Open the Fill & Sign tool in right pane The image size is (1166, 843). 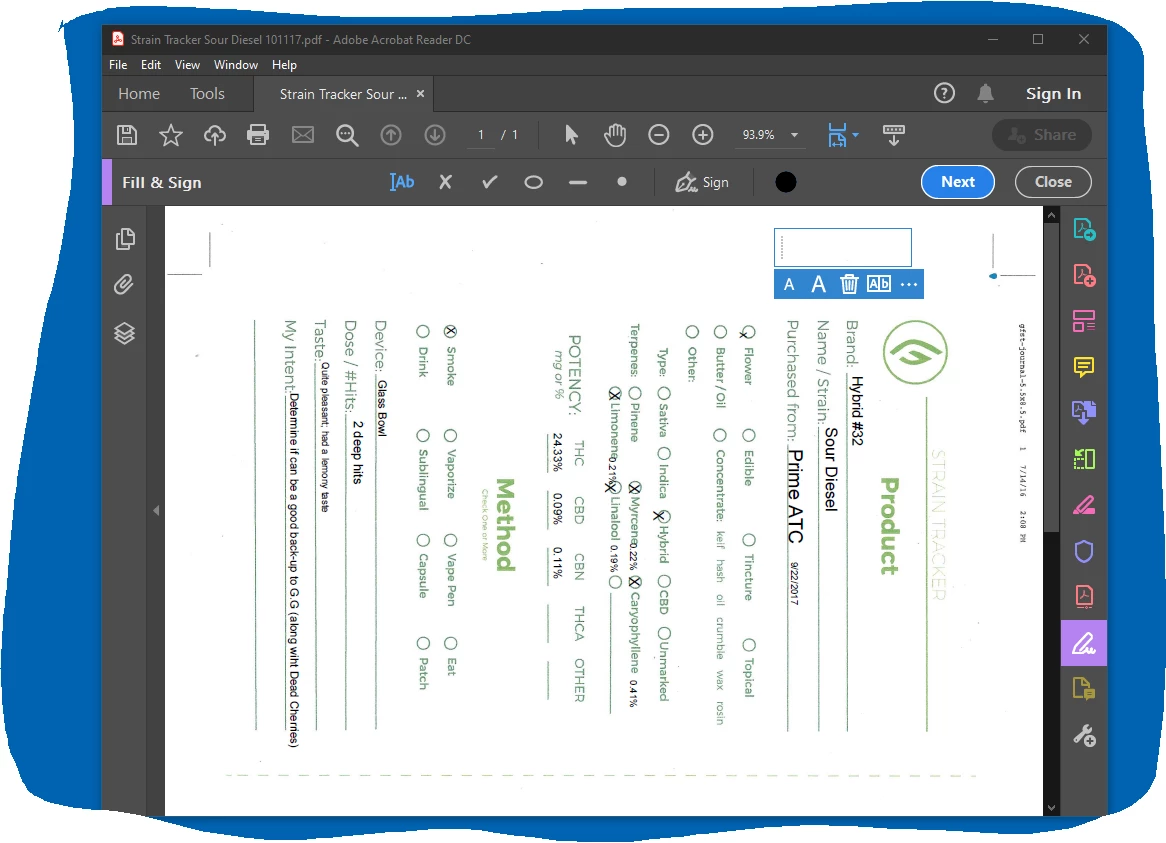tap(1083, 643)
